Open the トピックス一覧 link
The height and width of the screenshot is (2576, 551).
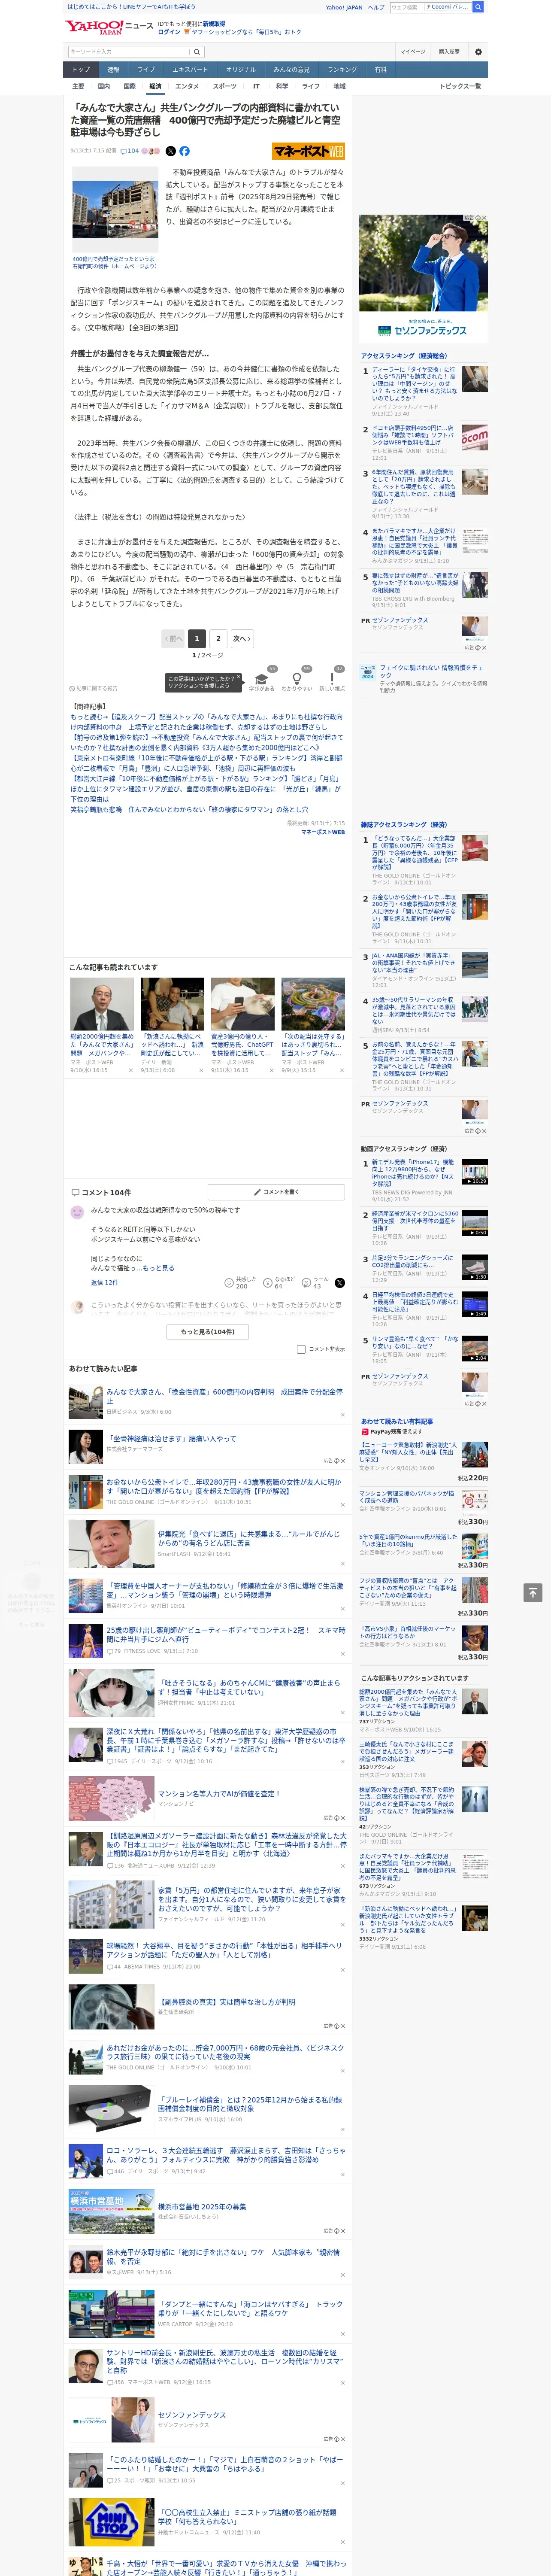tap(460, 86)
